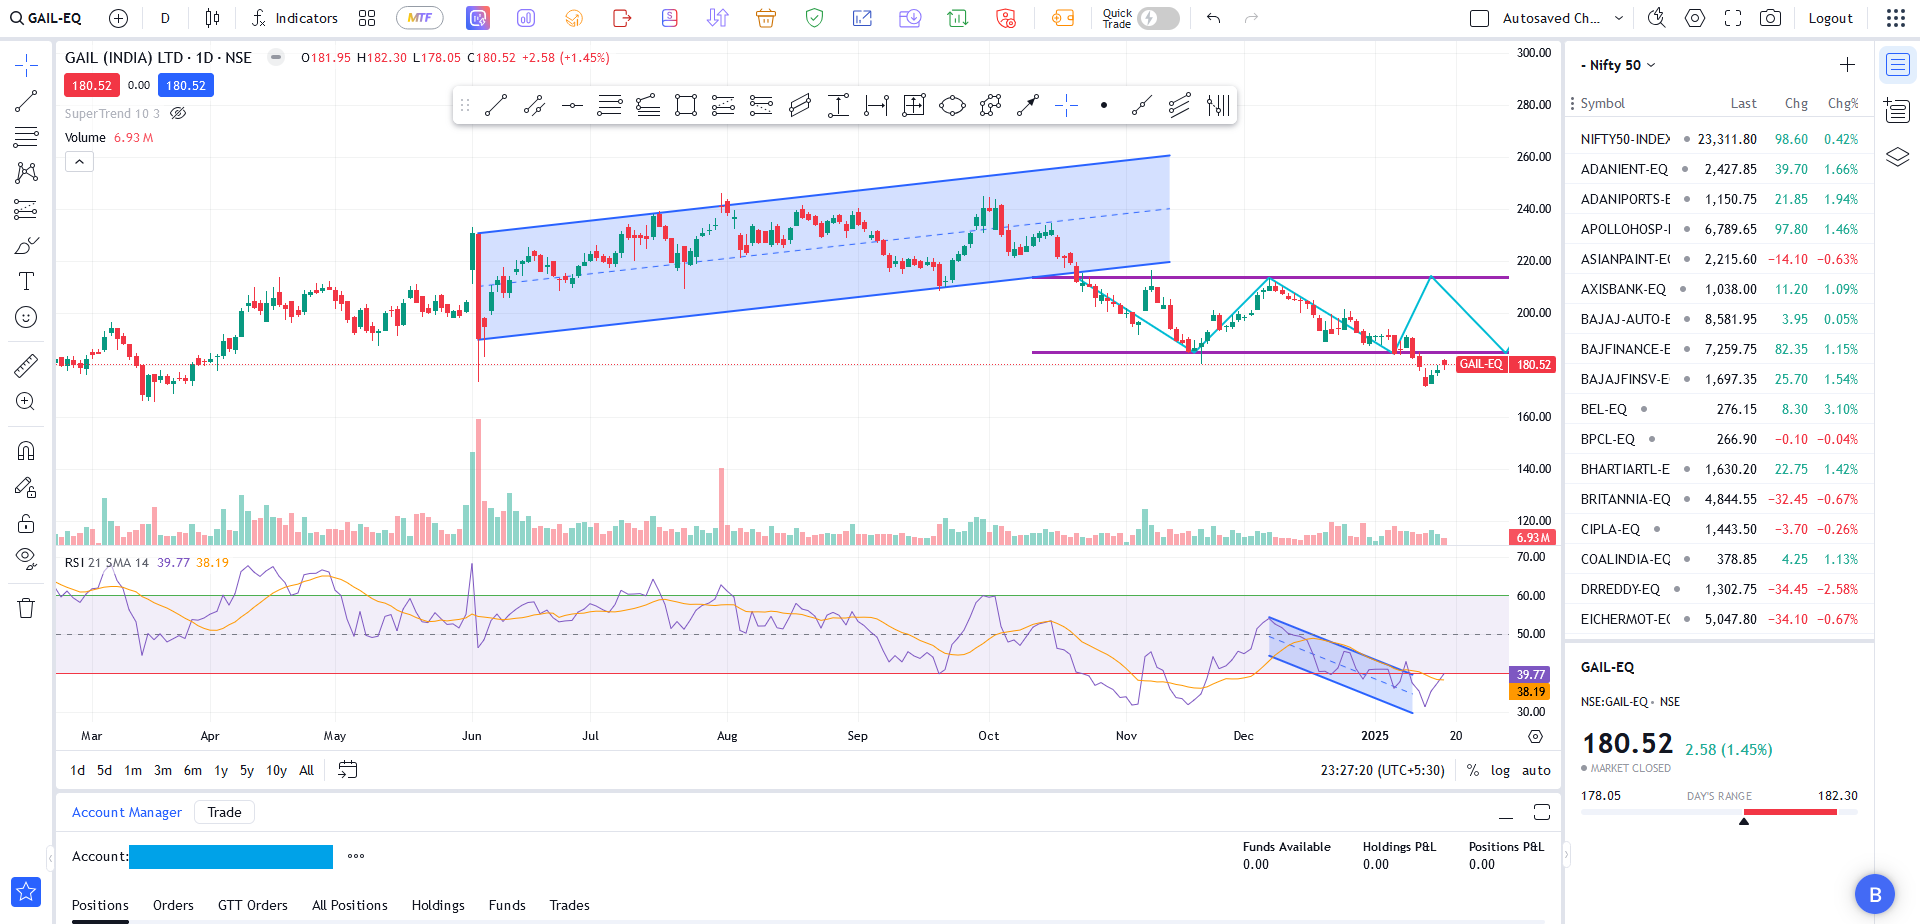Select ADANIENT-EQ row in watchlist

click(x=1719, y=169)
